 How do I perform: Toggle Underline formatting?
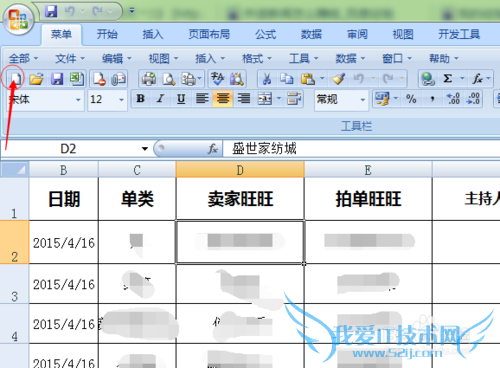point(181,99)
